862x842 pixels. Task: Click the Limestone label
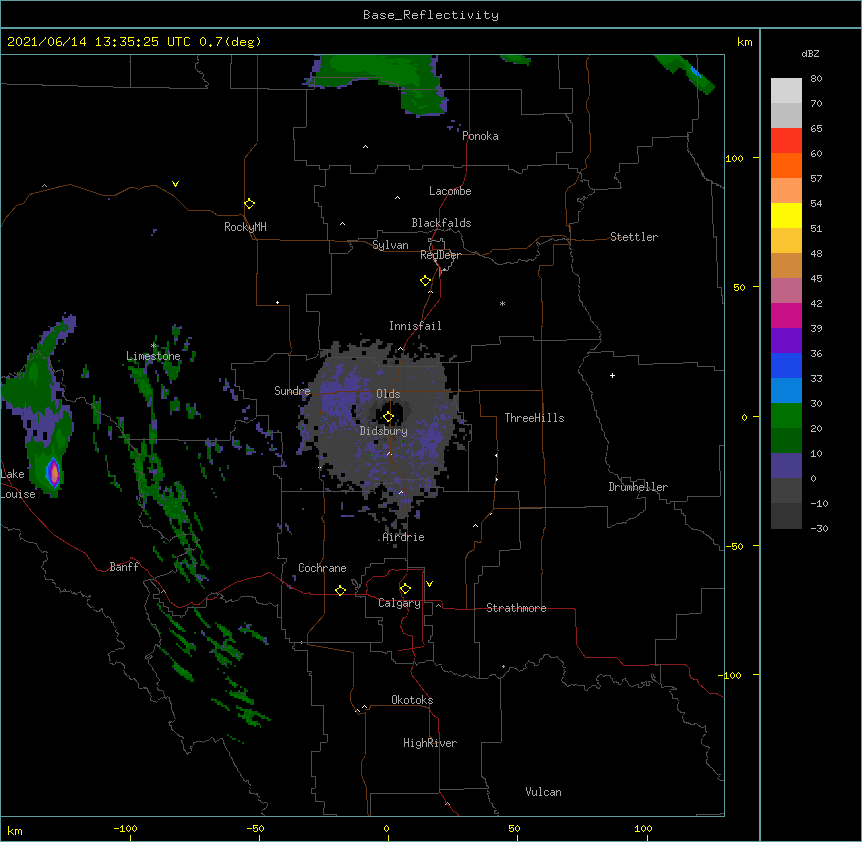(x=153, y=356)
